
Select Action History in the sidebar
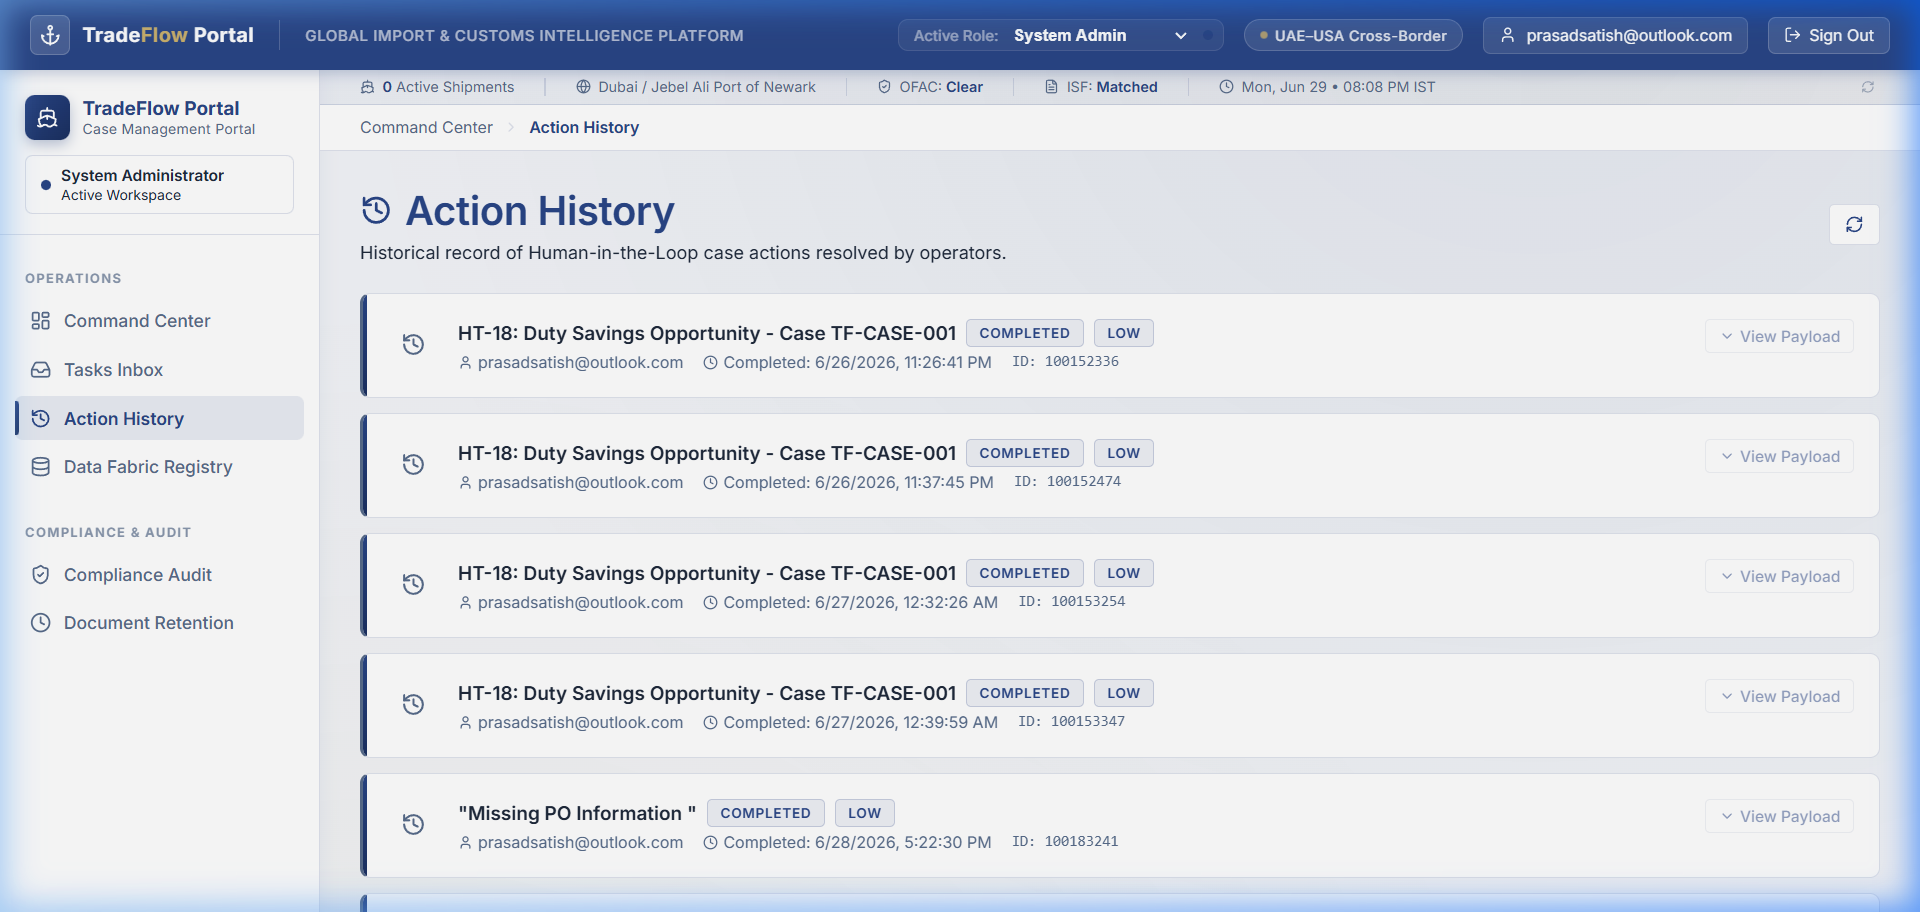tap(160, 418)
